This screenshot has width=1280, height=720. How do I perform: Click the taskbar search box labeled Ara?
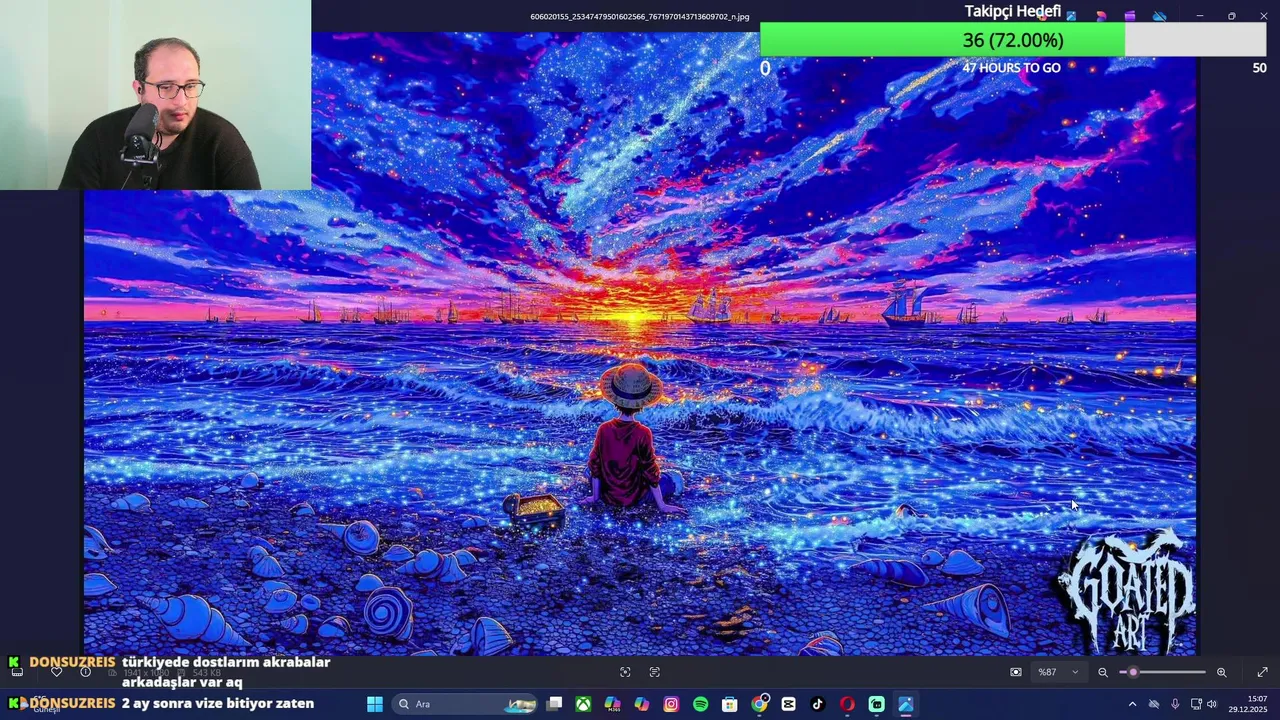click(466, 704)
